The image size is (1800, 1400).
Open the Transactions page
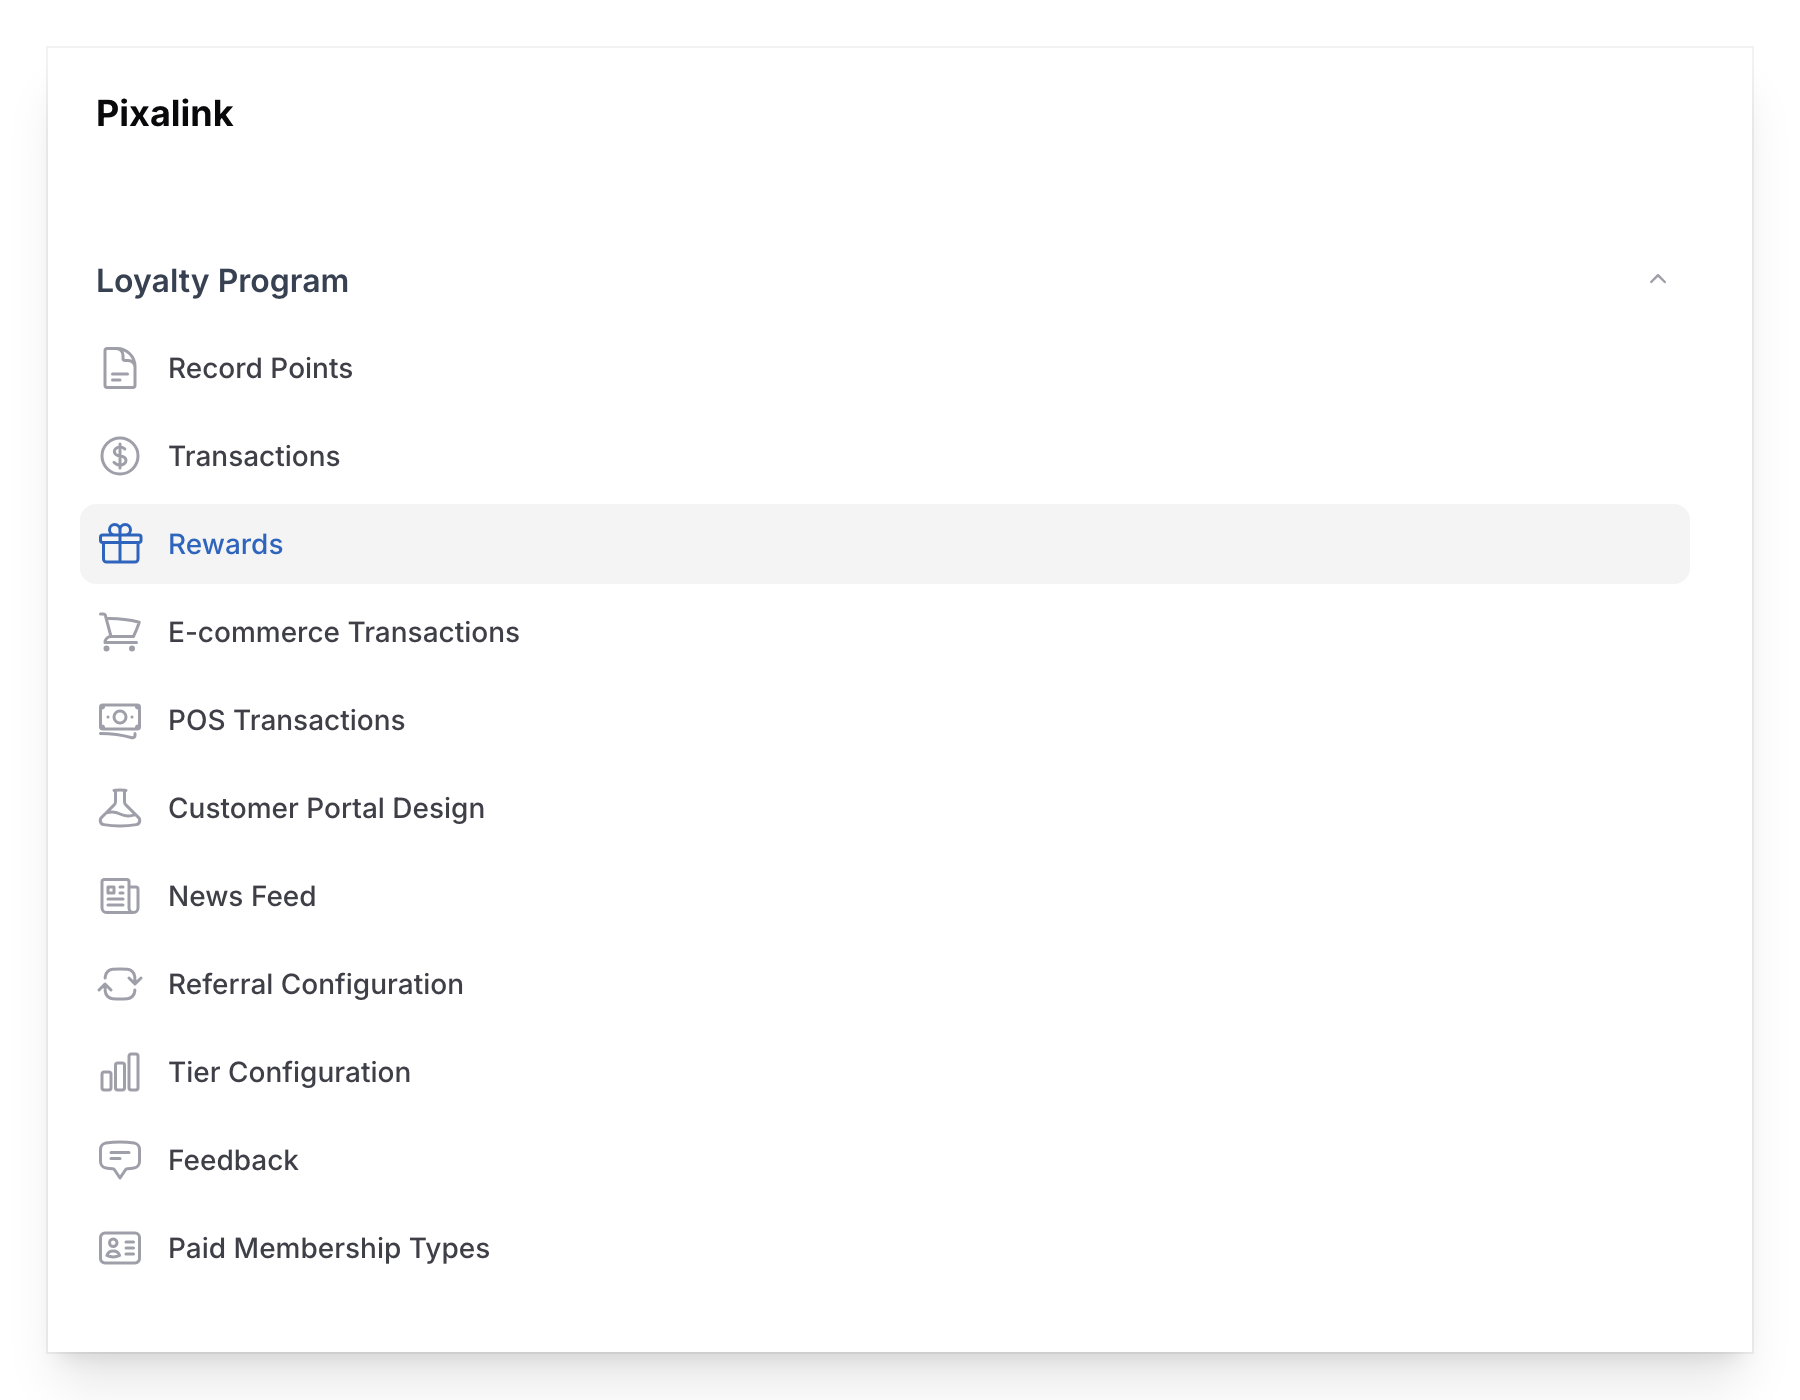[254, 456]
